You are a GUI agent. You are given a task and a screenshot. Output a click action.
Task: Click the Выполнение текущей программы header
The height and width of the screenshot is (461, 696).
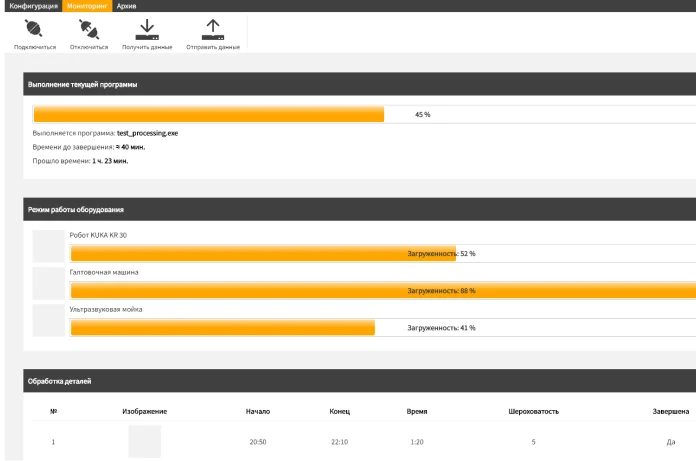tap(360, 84)
